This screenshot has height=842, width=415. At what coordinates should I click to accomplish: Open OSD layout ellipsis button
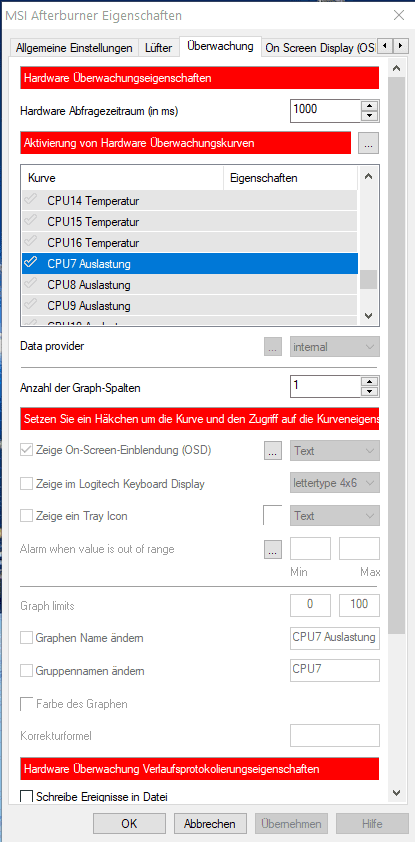pyautogui.click(x=273, y=451)
